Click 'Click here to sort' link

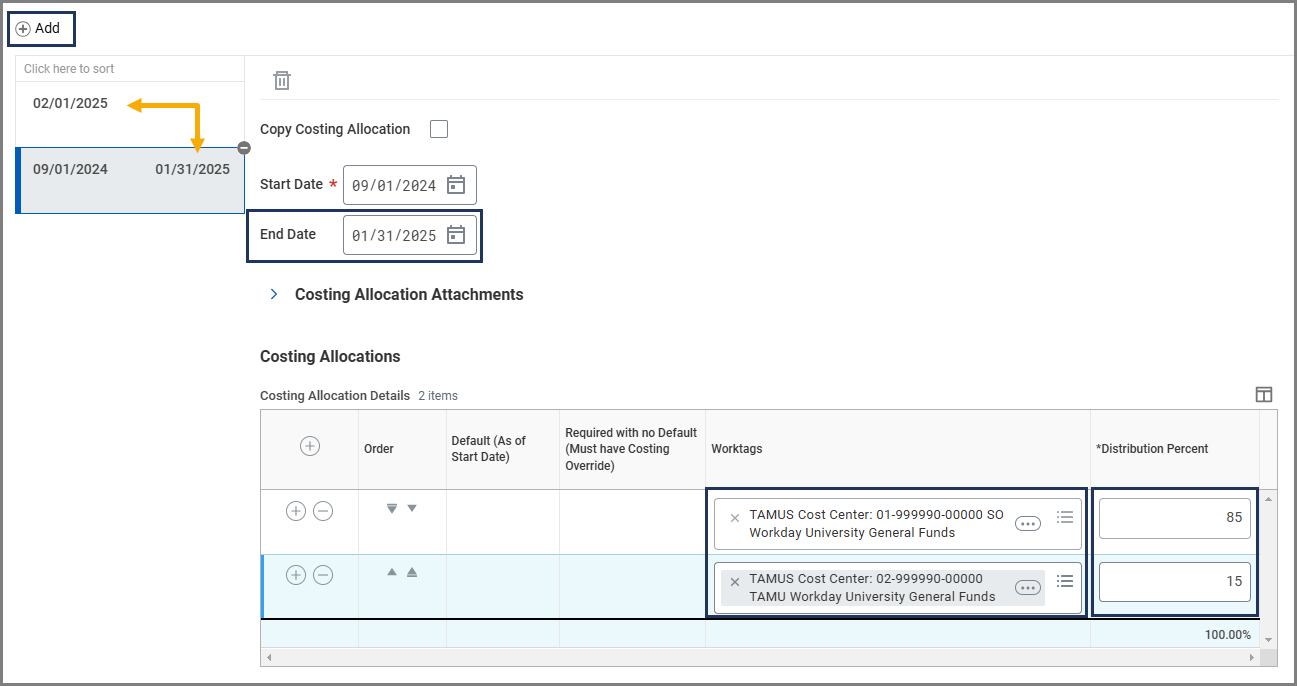[69, 69]
